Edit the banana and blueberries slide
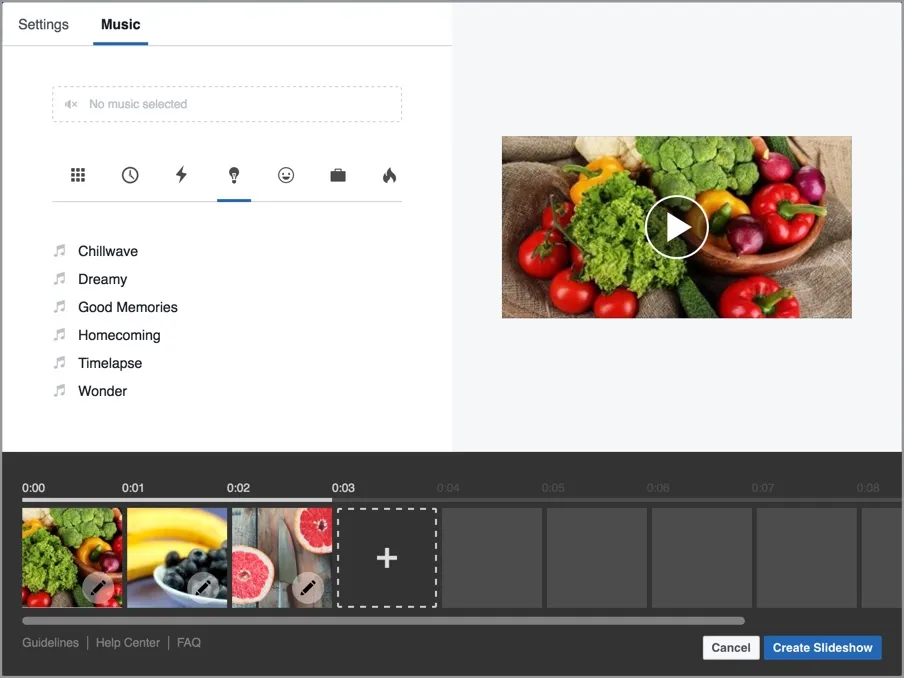This screenshot has width=904, height=678. coord(203,588)
